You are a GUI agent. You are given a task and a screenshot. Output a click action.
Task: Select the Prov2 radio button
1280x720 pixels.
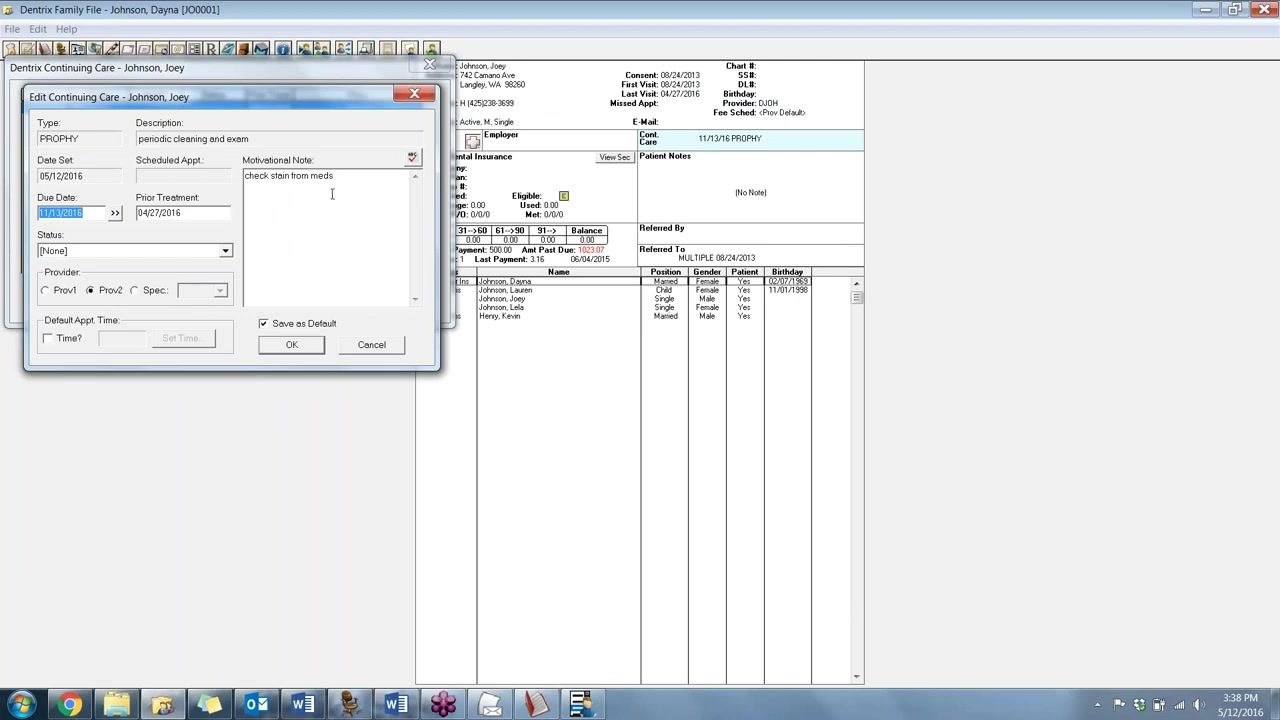point(90,290)
